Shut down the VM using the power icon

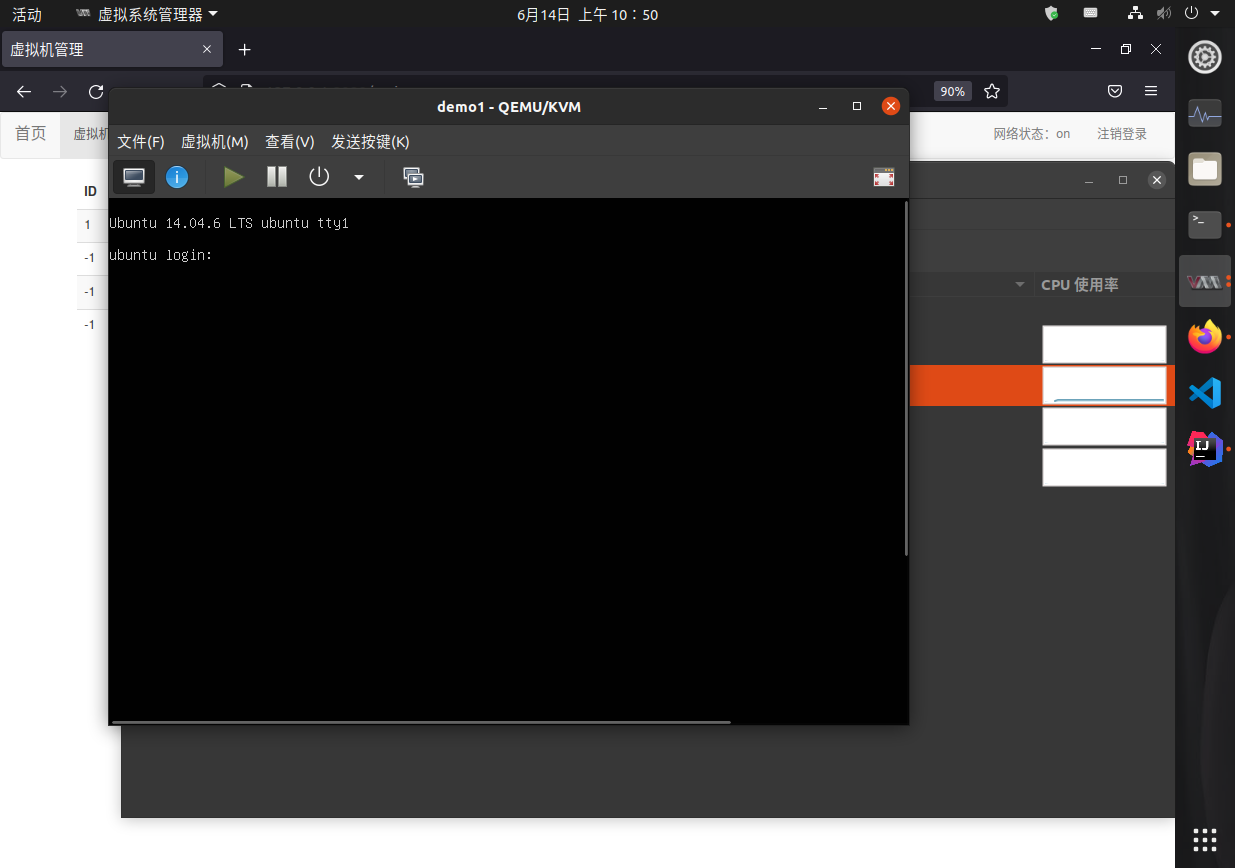[x=319, y=177]
